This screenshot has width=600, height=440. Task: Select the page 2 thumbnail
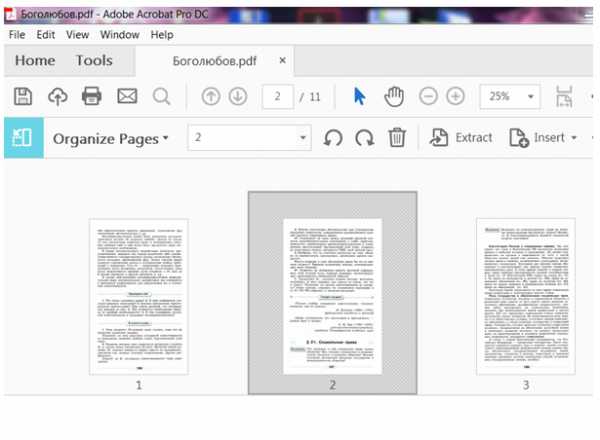pos(332,297)
